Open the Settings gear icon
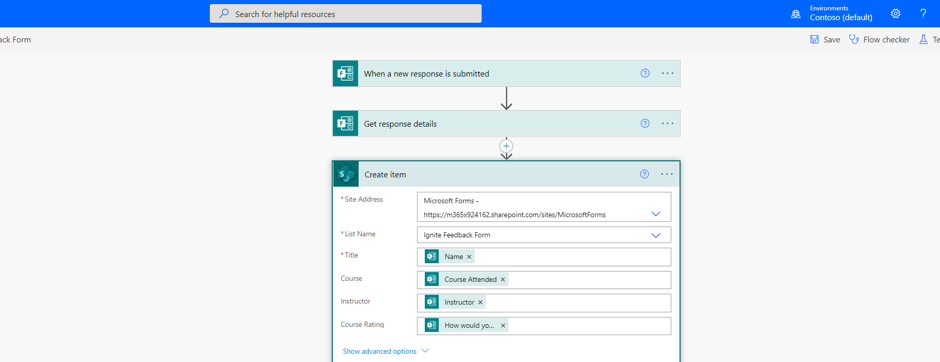The width and height of the screenshot is (940, 362). coord(896,13)
